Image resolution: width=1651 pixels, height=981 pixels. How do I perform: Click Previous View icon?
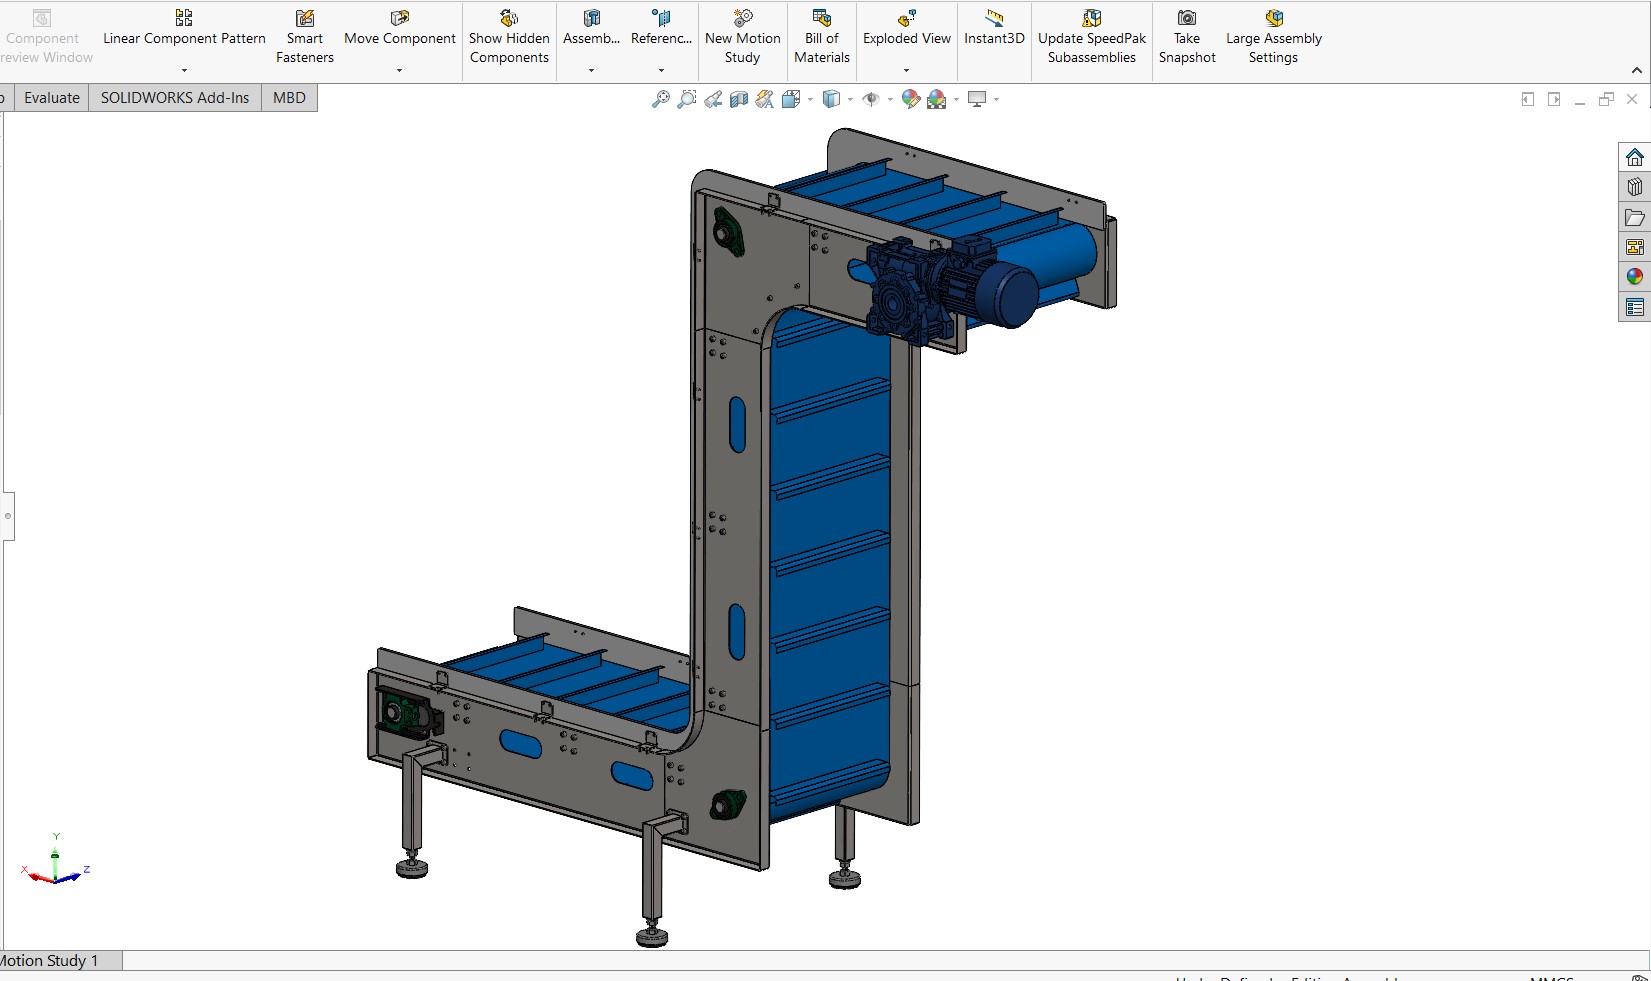tap(713, 99)
